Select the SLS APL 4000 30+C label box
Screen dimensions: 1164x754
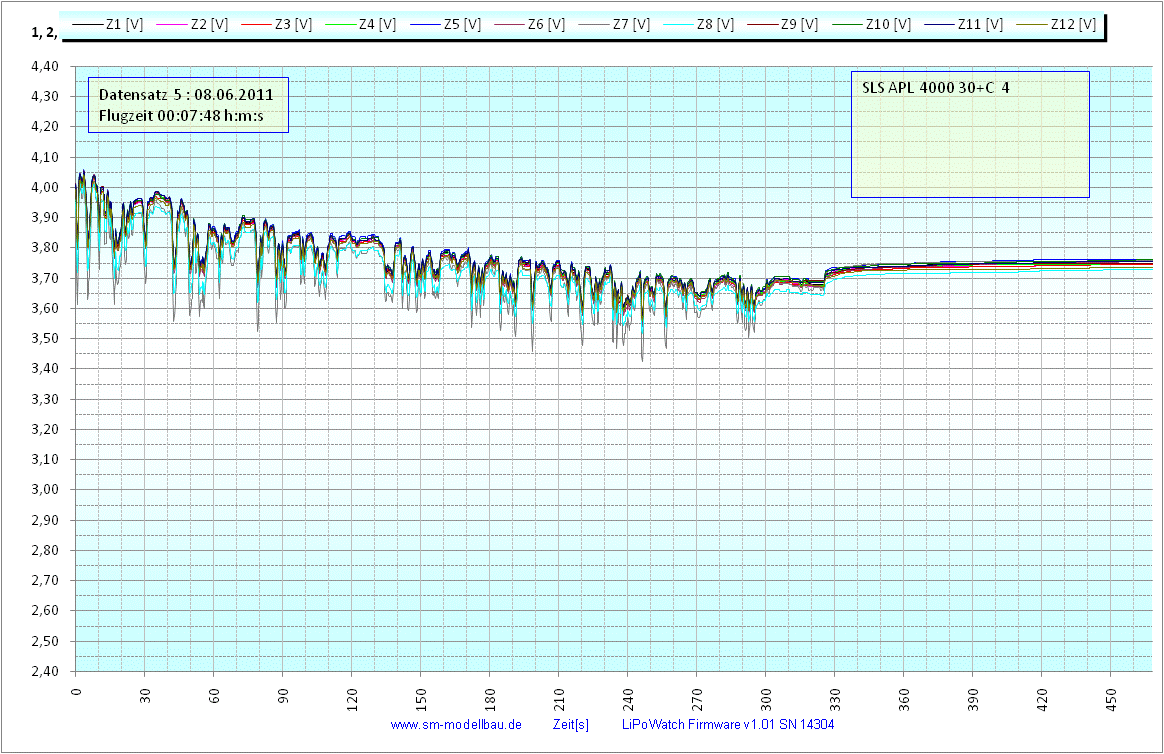(x=969, y=134)
